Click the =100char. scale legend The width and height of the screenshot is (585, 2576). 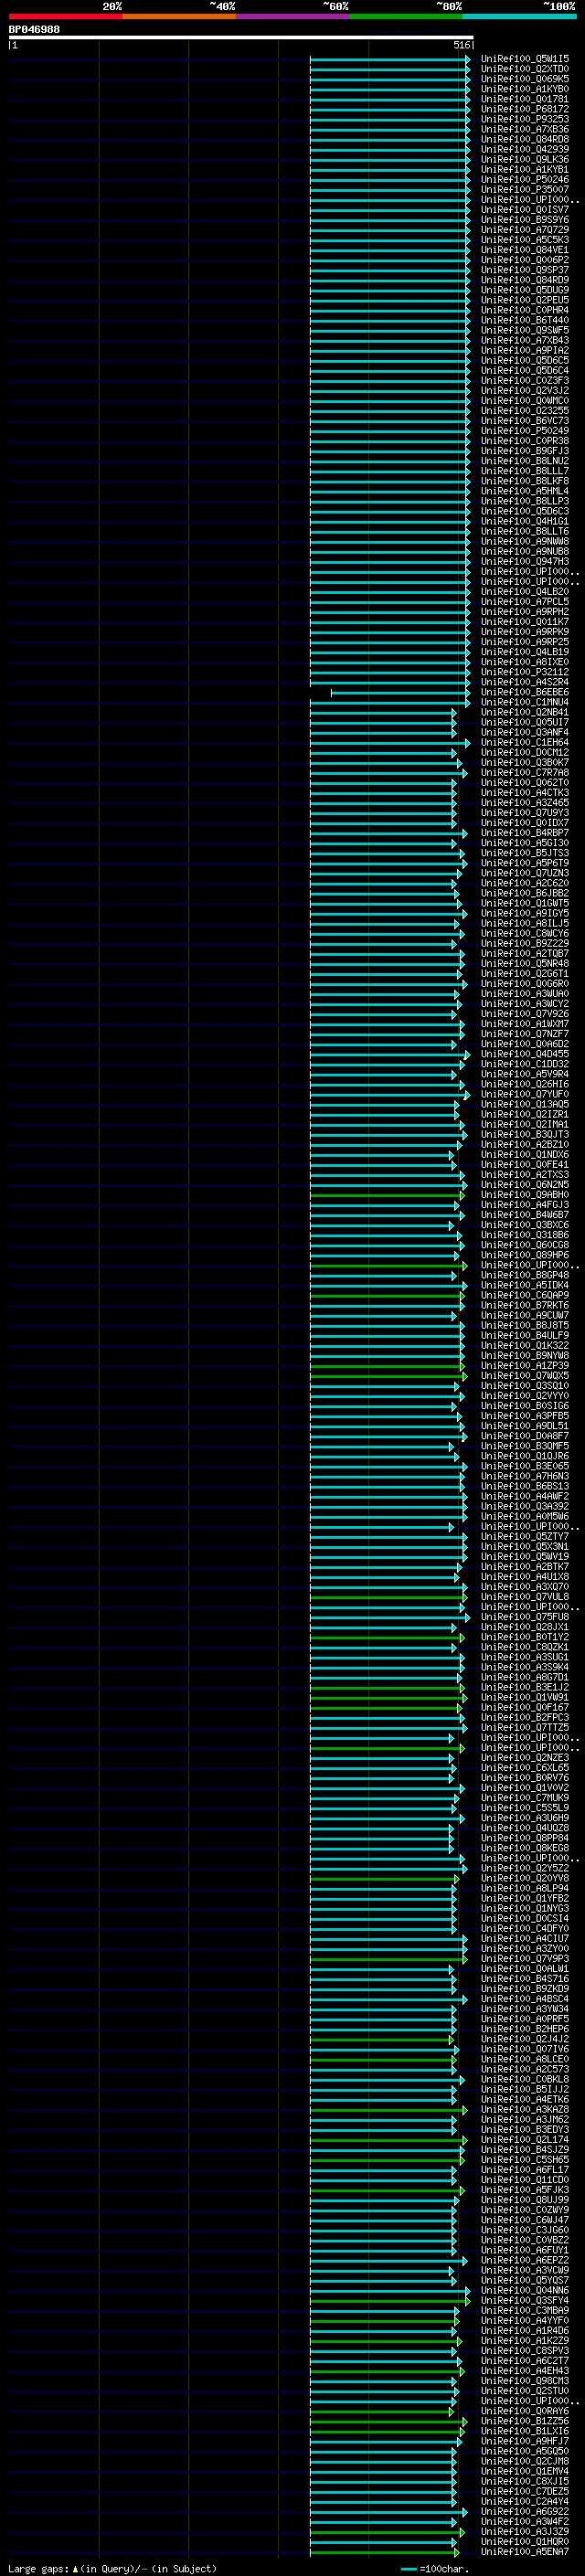tap(434, 2569)
